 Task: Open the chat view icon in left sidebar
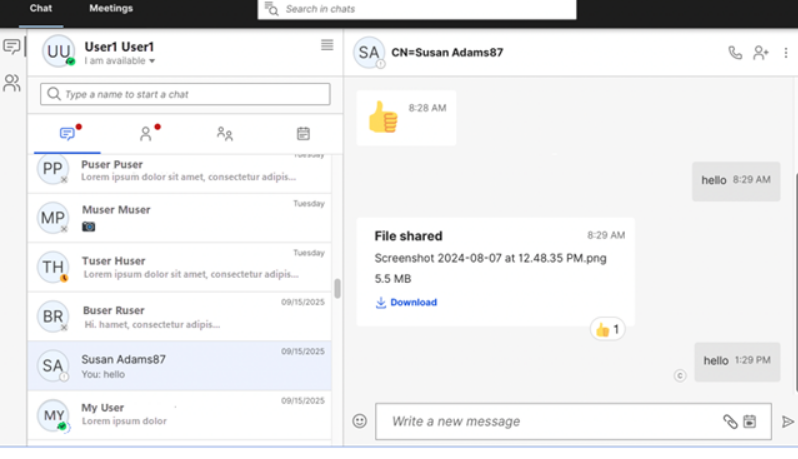(11, 47)
